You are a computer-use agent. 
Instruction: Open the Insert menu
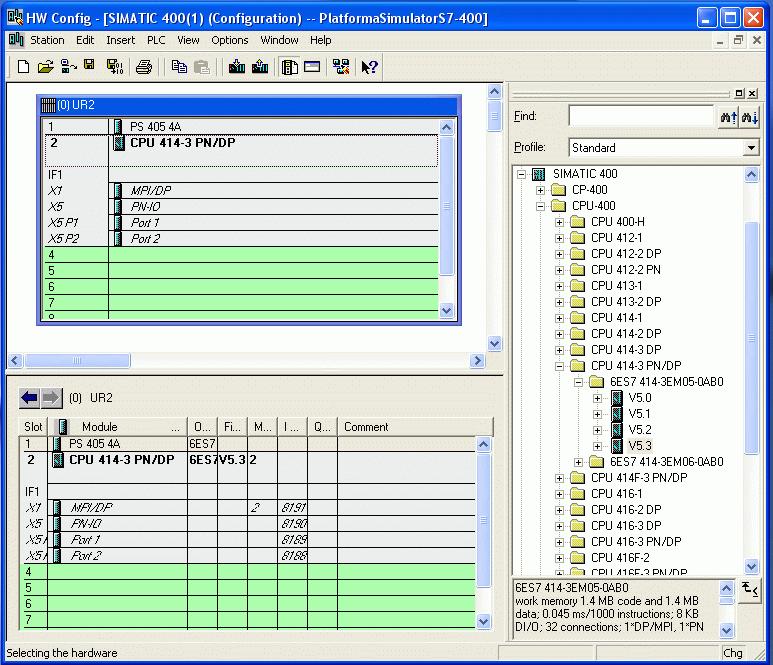coord(120,40)
